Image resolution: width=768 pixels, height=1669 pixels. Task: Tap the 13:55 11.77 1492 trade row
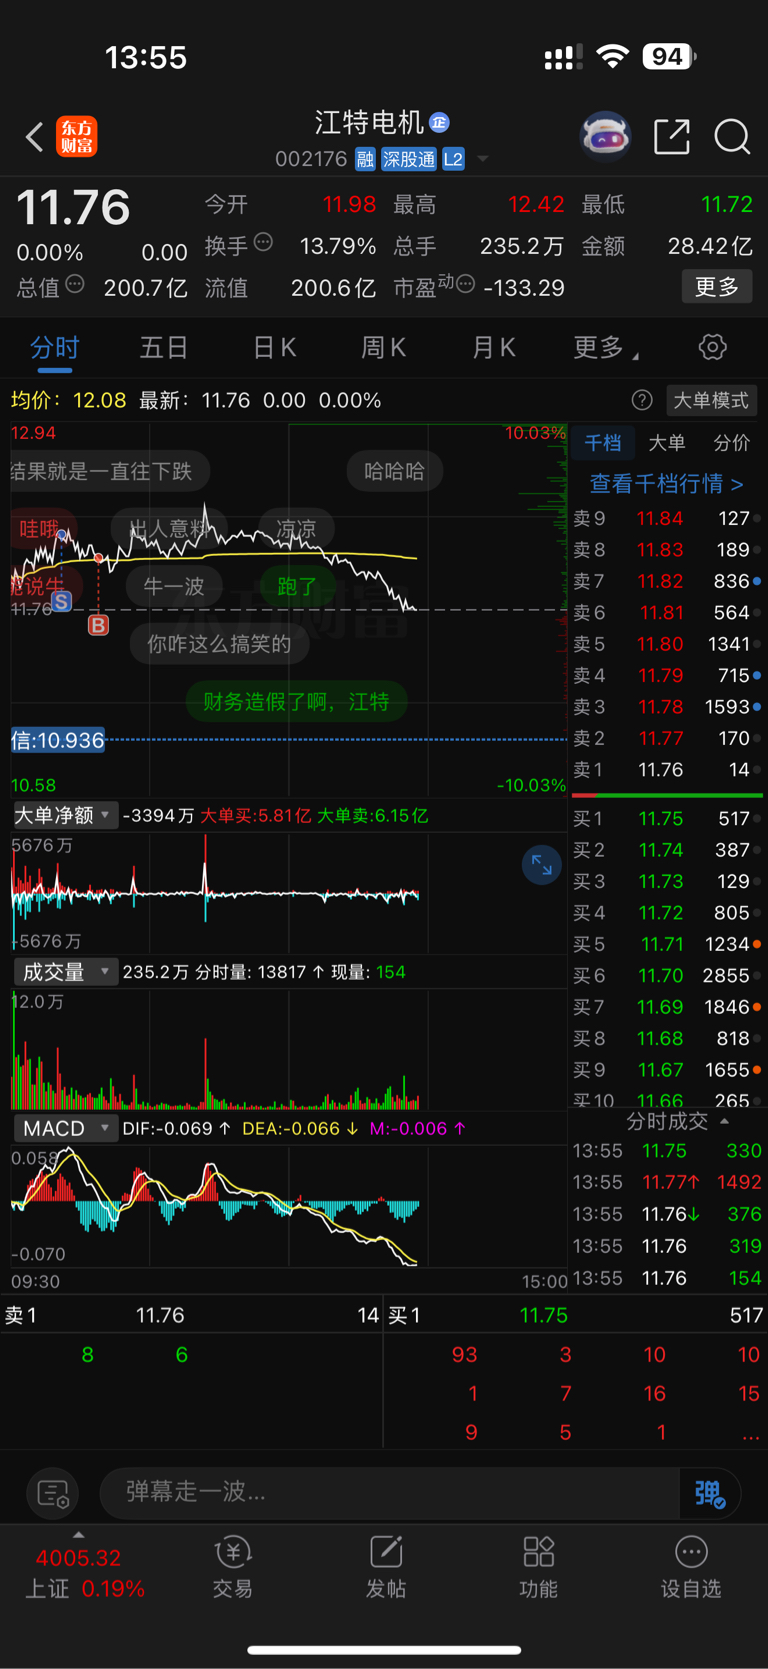(x=667, y=1182)
